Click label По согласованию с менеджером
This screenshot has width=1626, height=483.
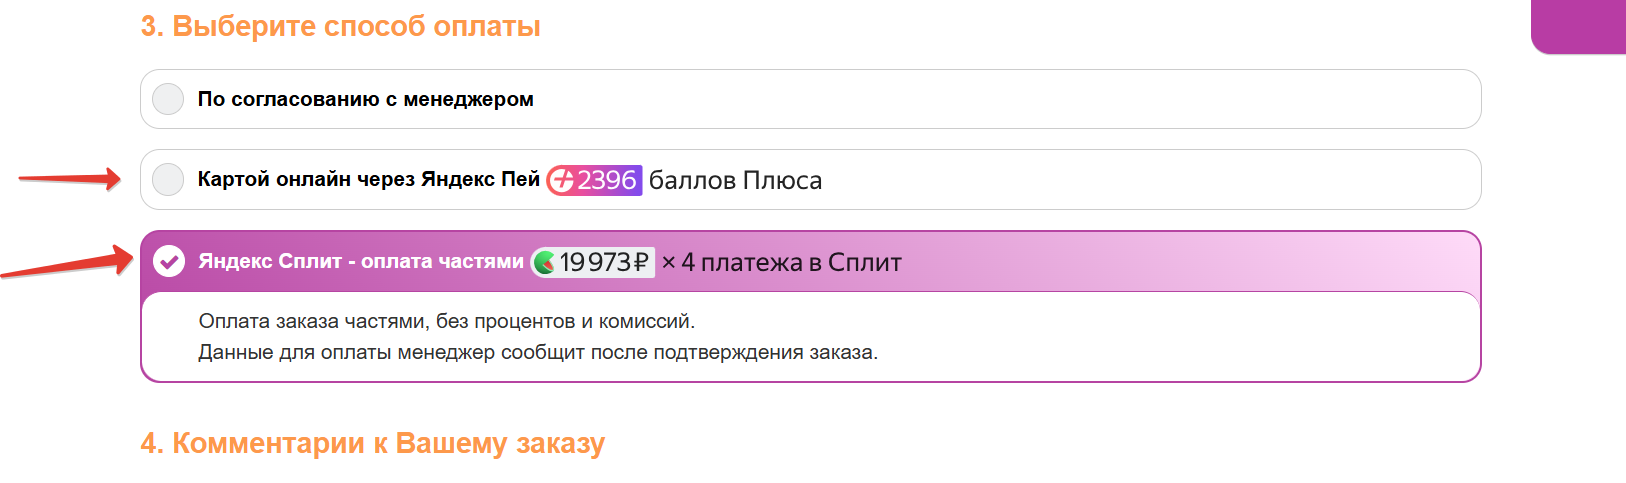[x=365, y=99]
